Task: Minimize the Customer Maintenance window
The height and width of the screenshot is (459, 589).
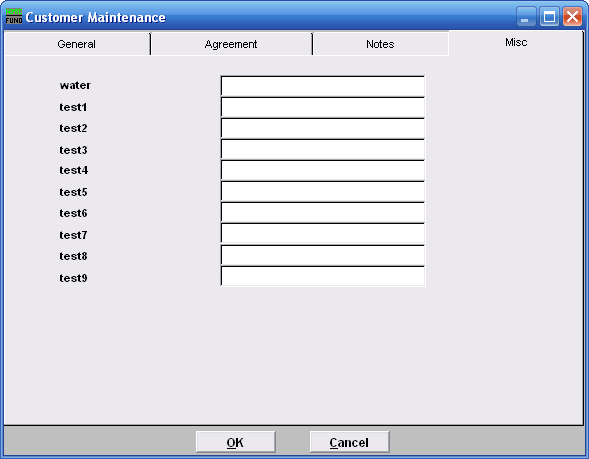Action: coord(526,17)
